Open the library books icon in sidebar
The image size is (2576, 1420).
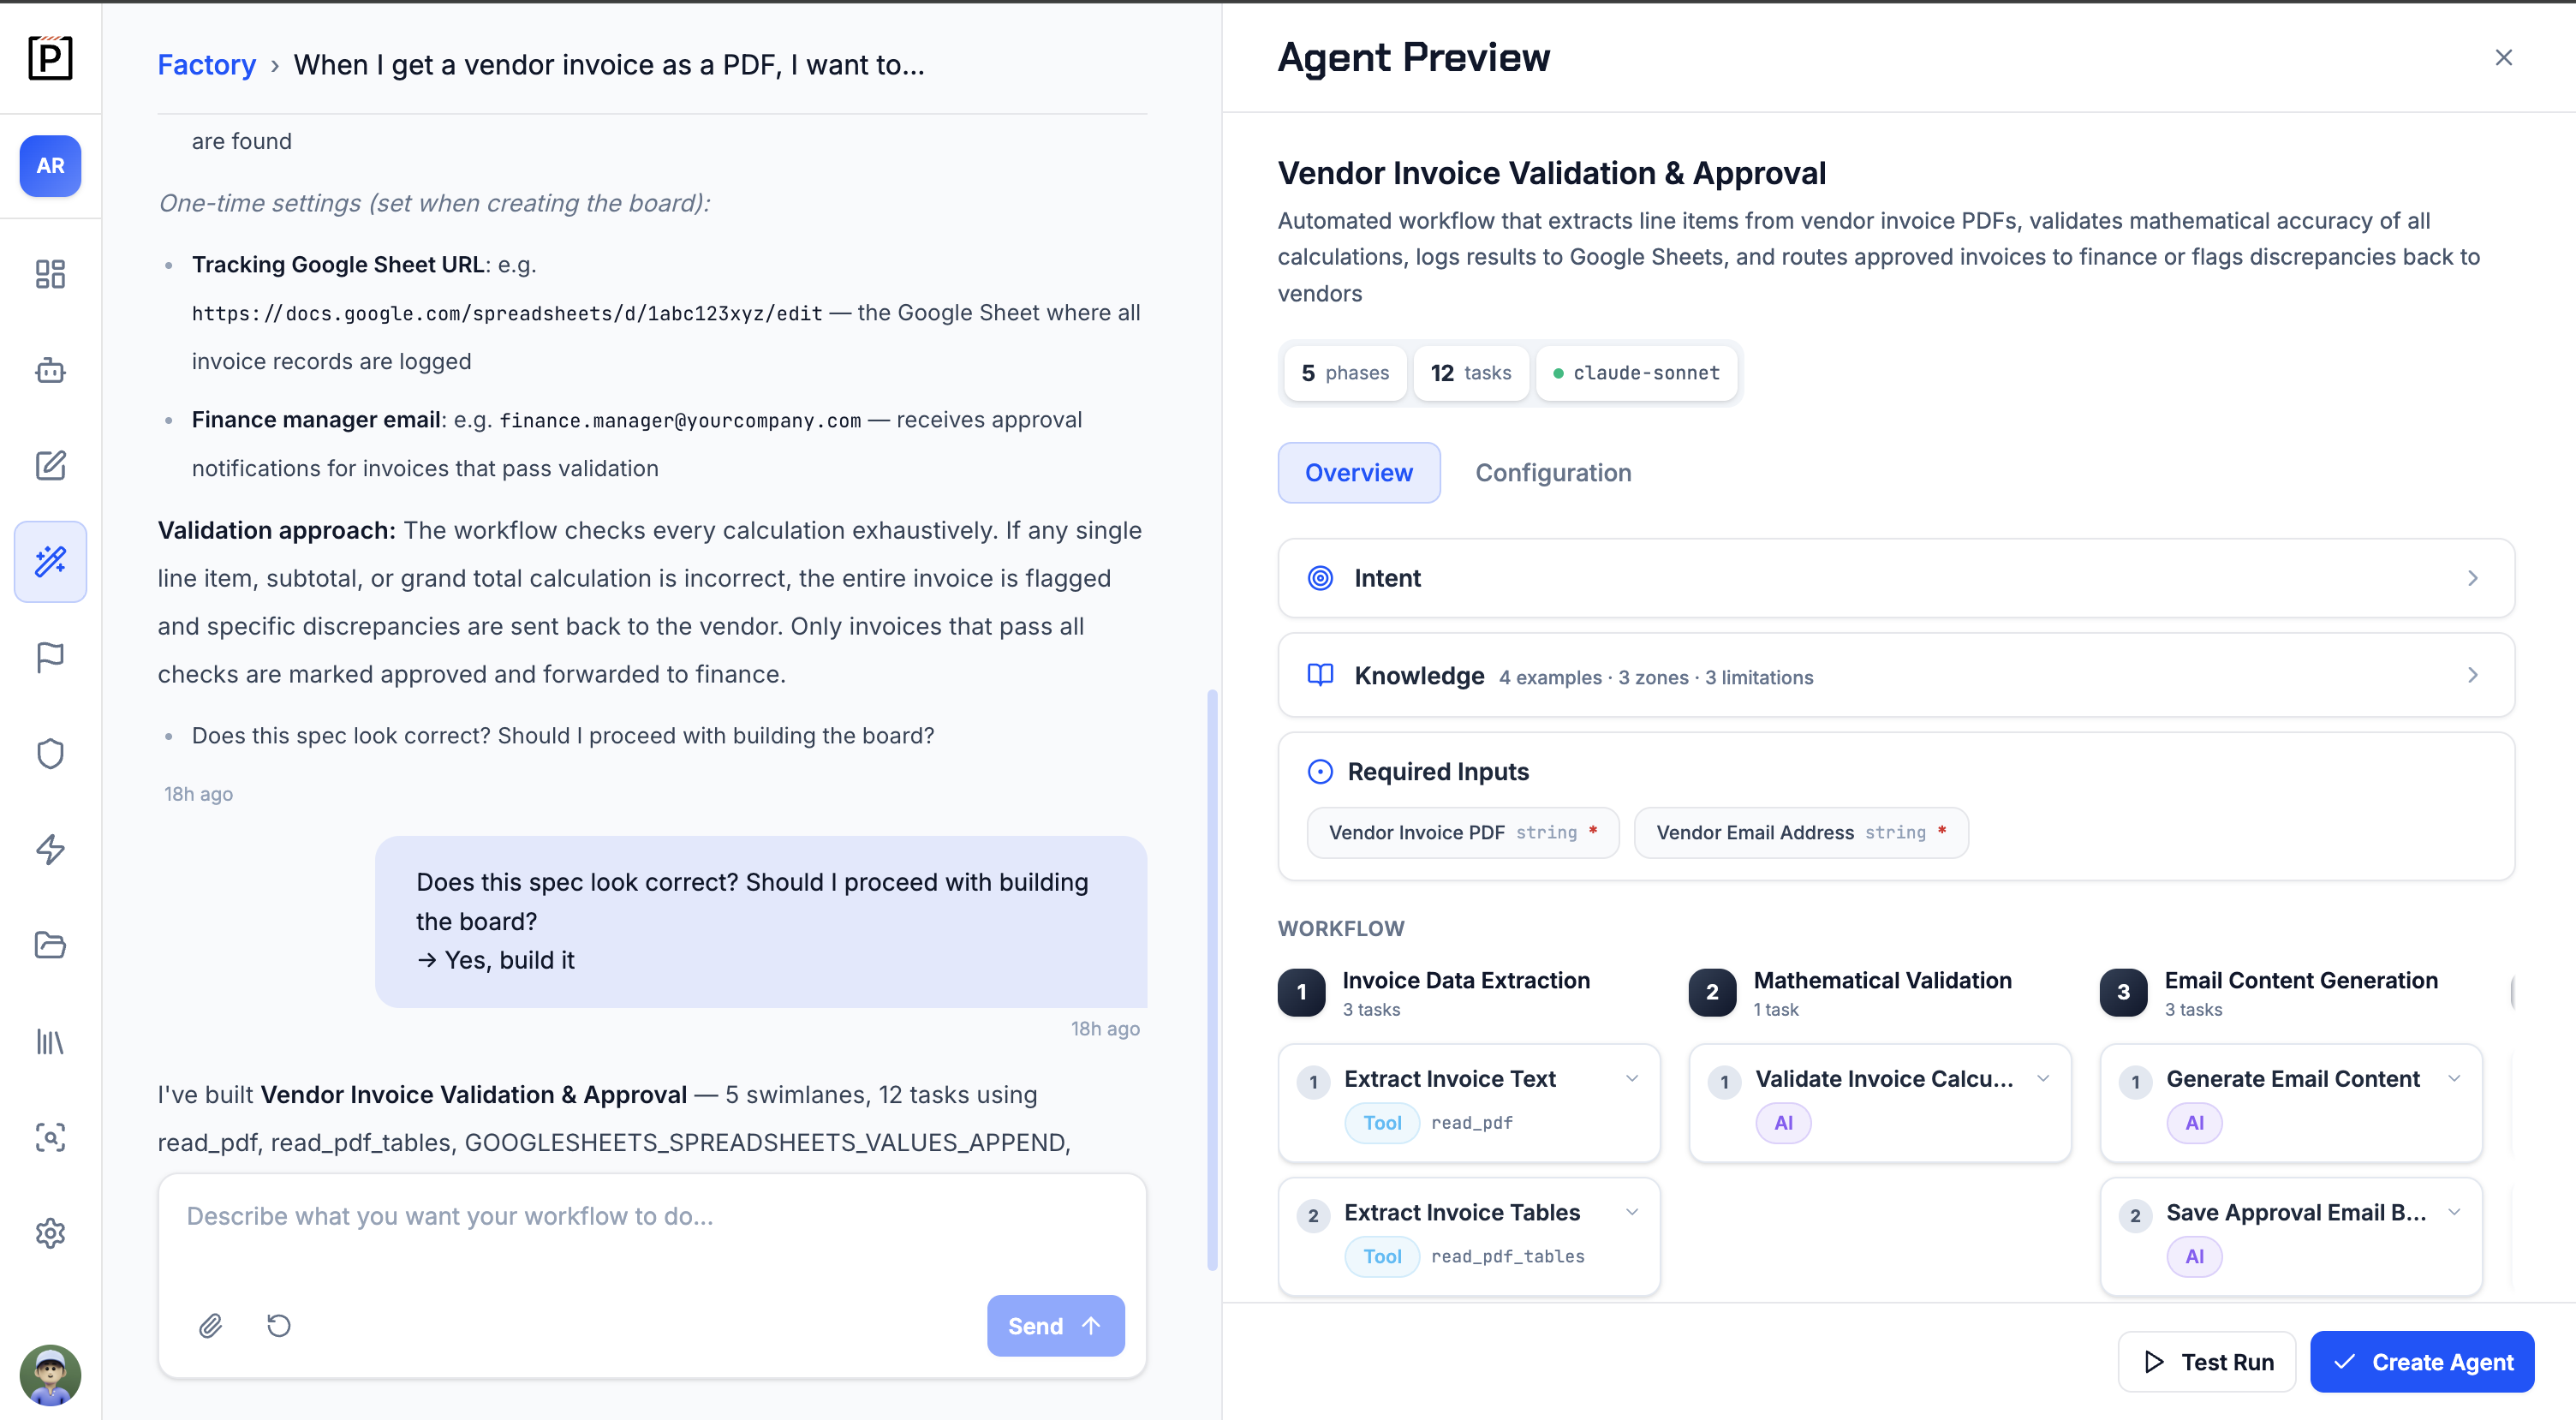tap(50, 1042)
